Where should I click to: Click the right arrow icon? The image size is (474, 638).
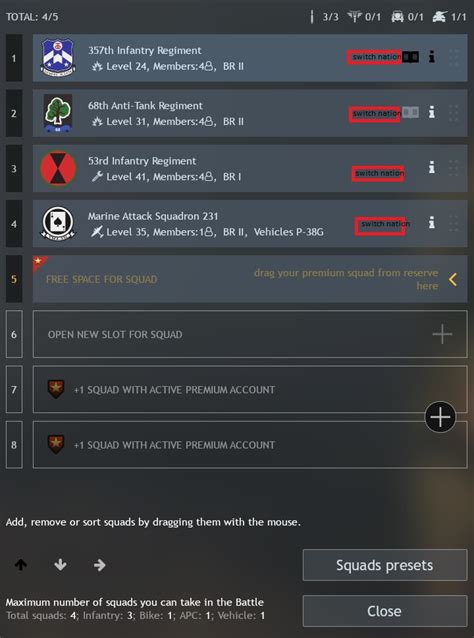click(100, 565)
